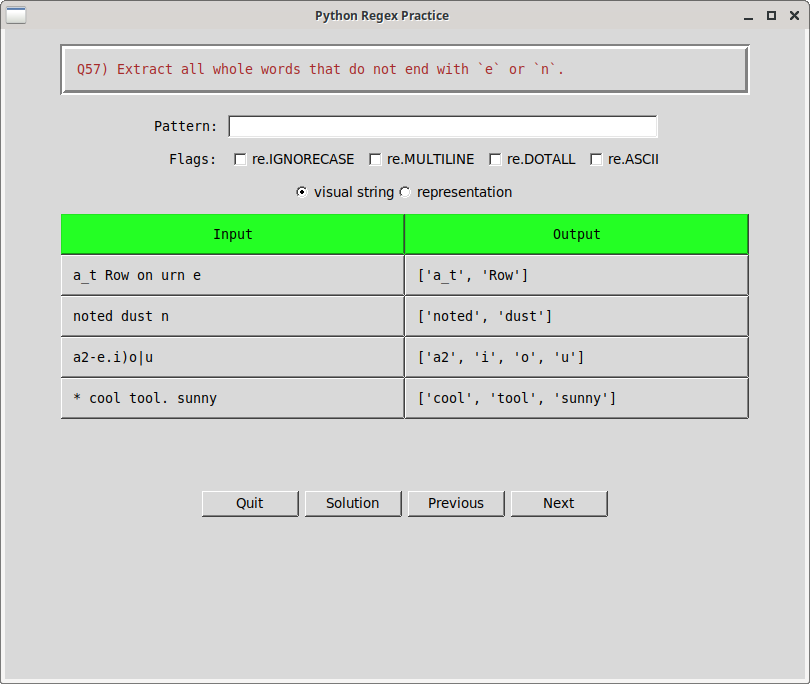
Task: Click the output showing ['cool', 'tool', 'sunny']
Action: (576, 397)
